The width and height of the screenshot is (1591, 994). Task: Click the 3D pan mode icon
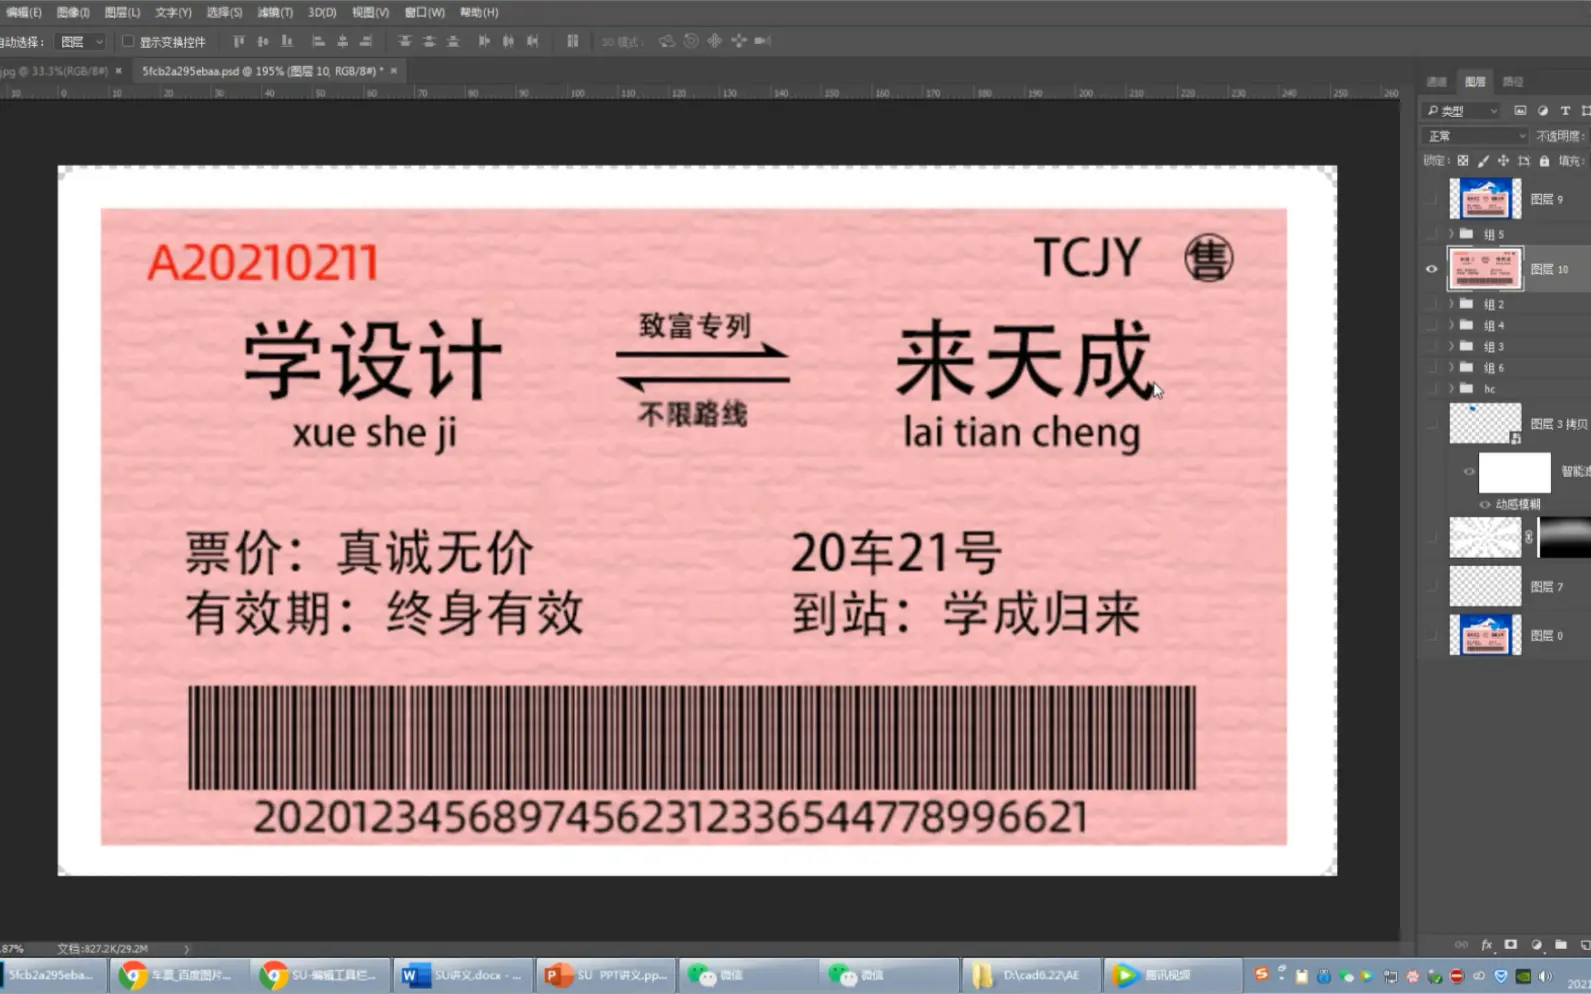pyautogui.click(x=715, y=41)
